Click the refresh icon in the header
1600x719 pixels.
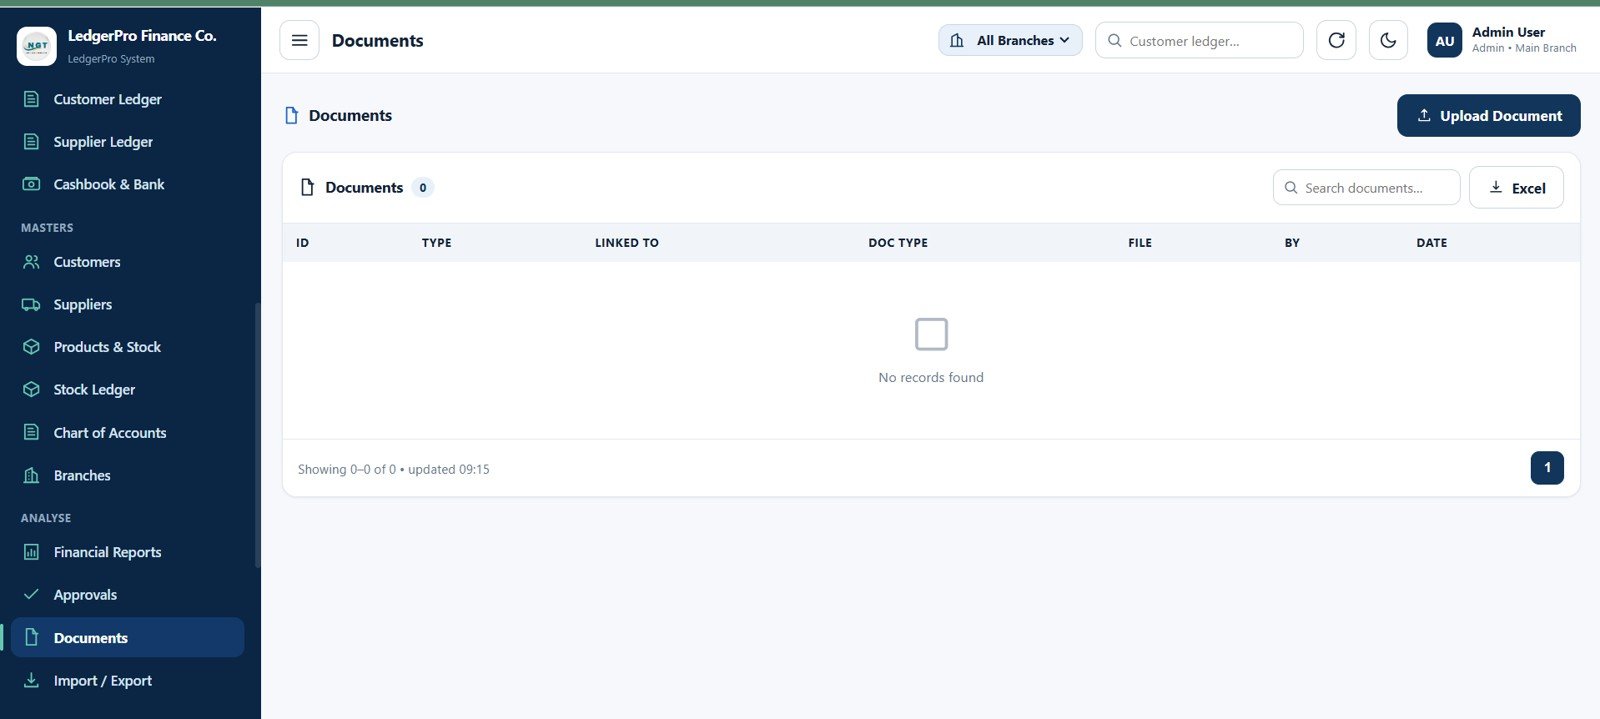(x=1336, y=40)
